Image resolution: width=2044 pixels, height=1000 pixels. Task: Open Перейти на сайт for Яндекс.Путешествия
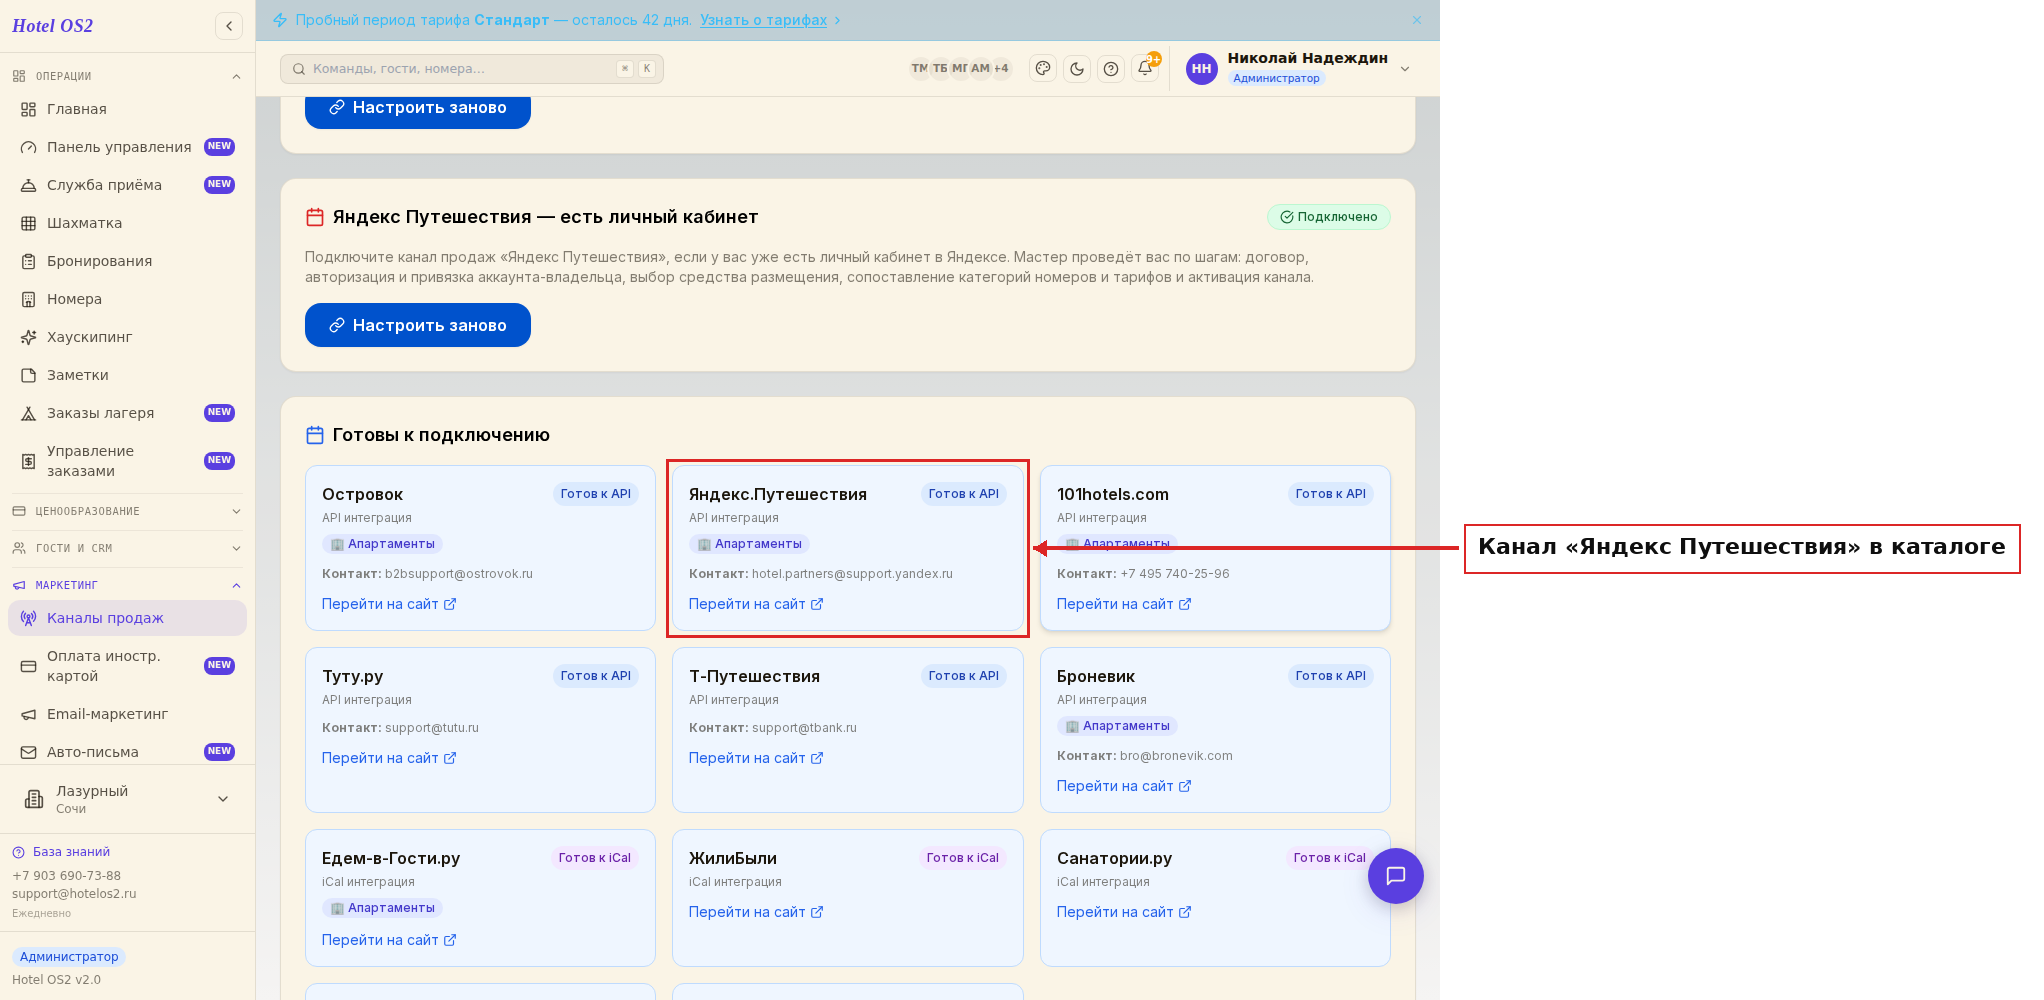click(x=756, y=604)
